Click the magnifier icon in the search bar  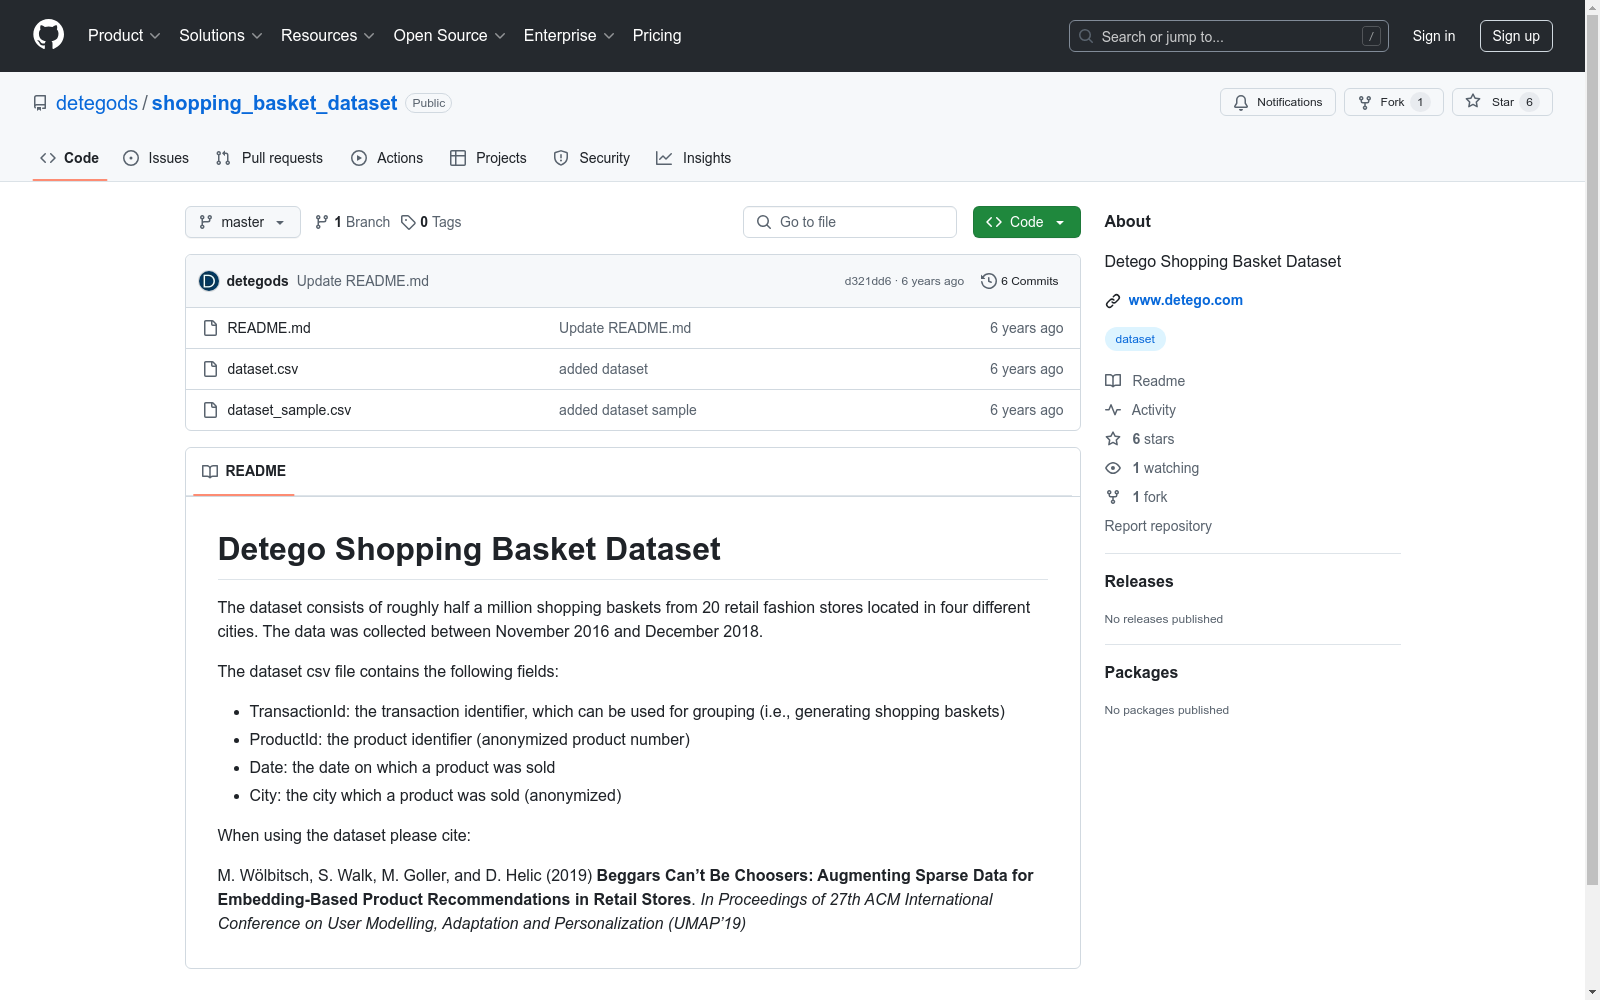click(x=1086, y=36)
